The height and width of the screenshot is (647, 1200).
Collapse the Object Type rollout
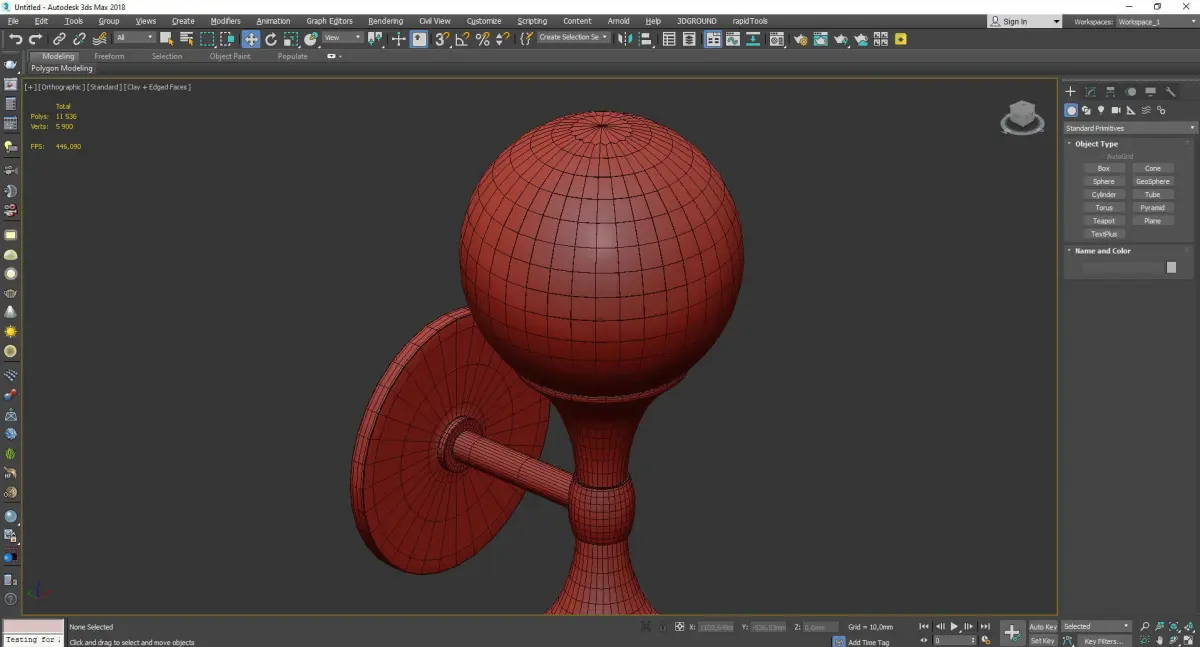1096,144
